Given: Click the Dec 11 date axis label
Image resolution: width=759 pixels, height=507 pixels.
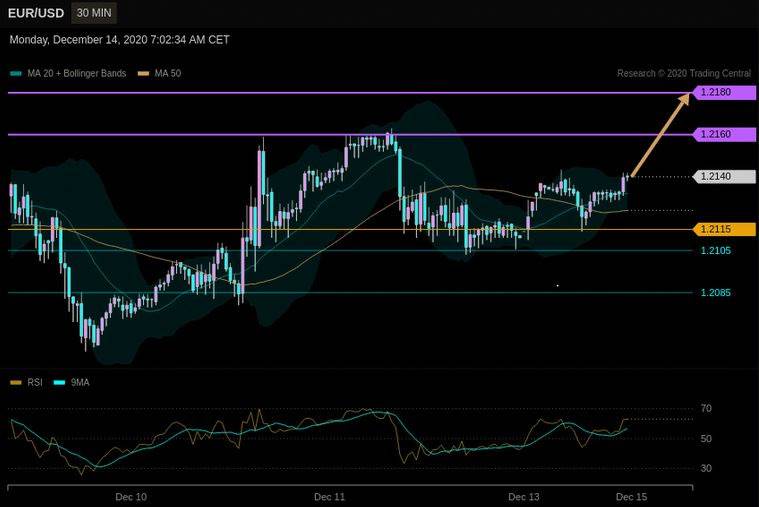Looking at the screenshot, I should [x=330, y=497].
